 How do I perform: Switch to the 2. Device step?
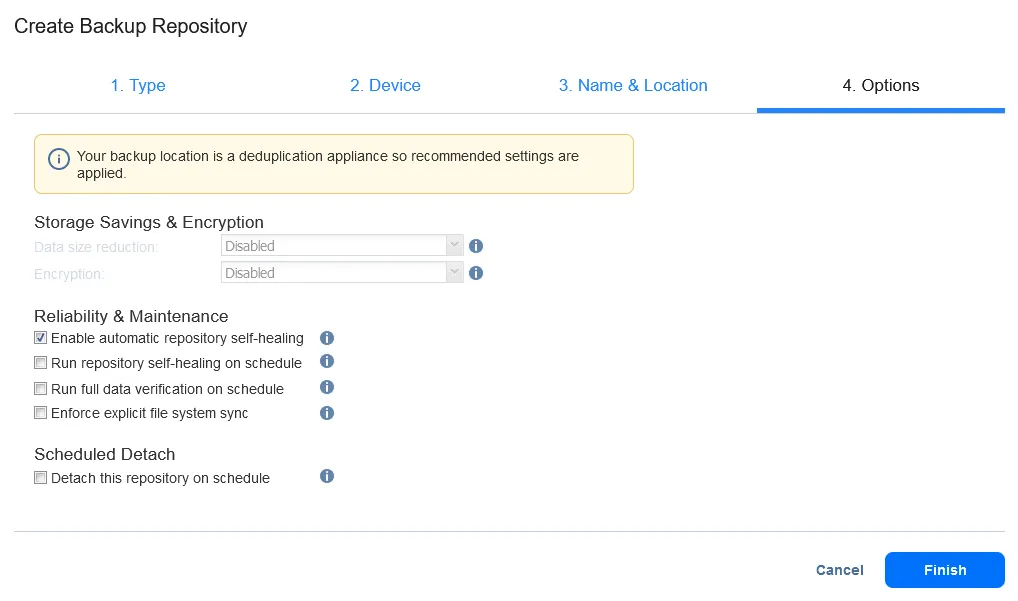(385, 86)
